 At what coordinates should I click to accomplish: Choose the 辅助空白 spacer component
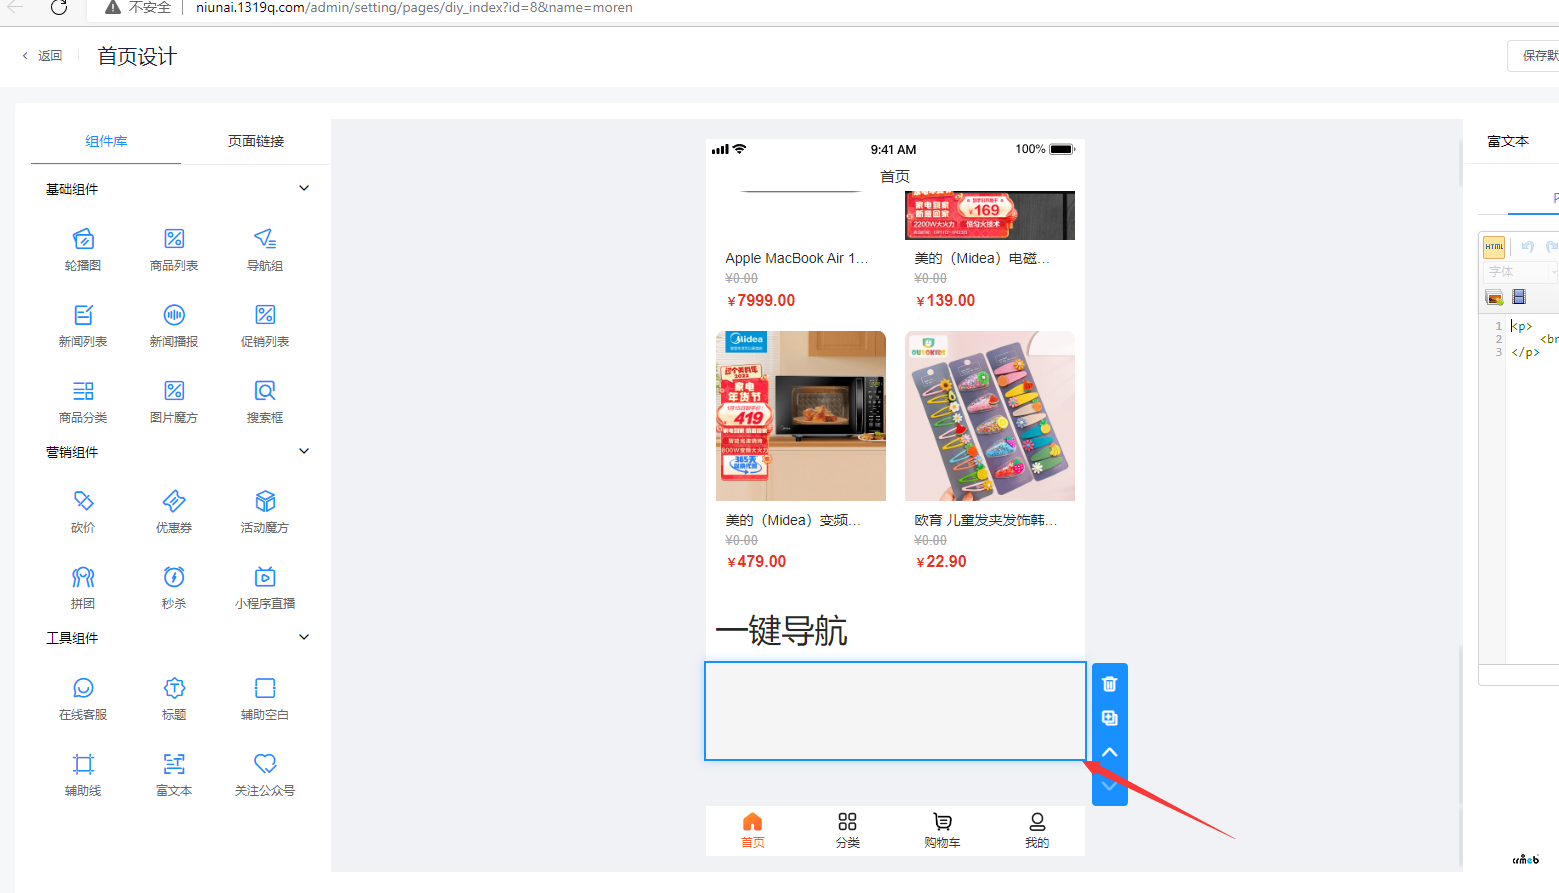coord(265,698)
